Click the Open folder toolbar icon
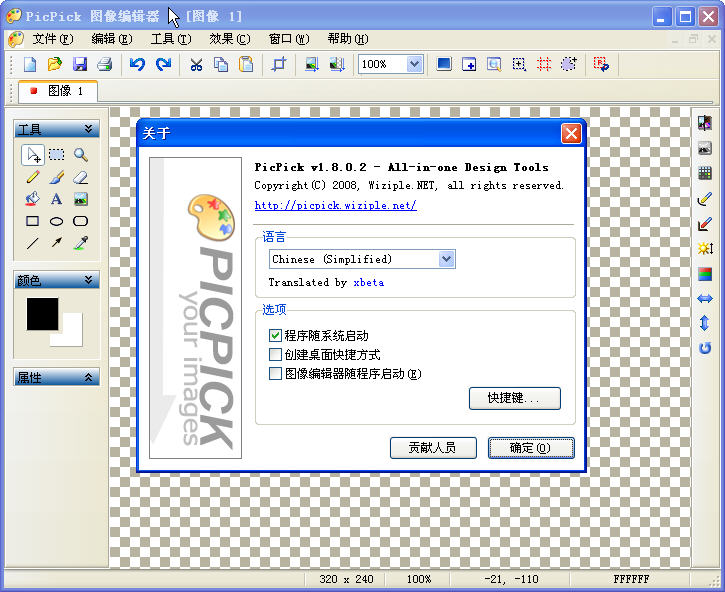Viewport: 725px width, 592px height. click(x=55, y=64)
